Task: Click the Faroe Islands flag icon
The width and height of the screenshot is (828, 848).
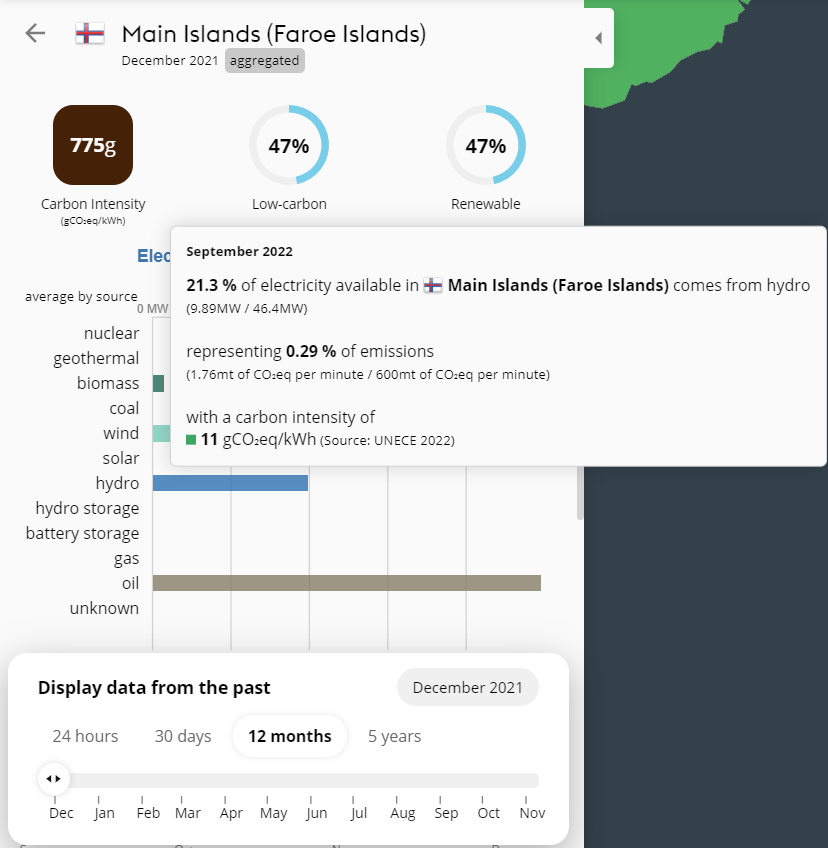Action: 89,33
